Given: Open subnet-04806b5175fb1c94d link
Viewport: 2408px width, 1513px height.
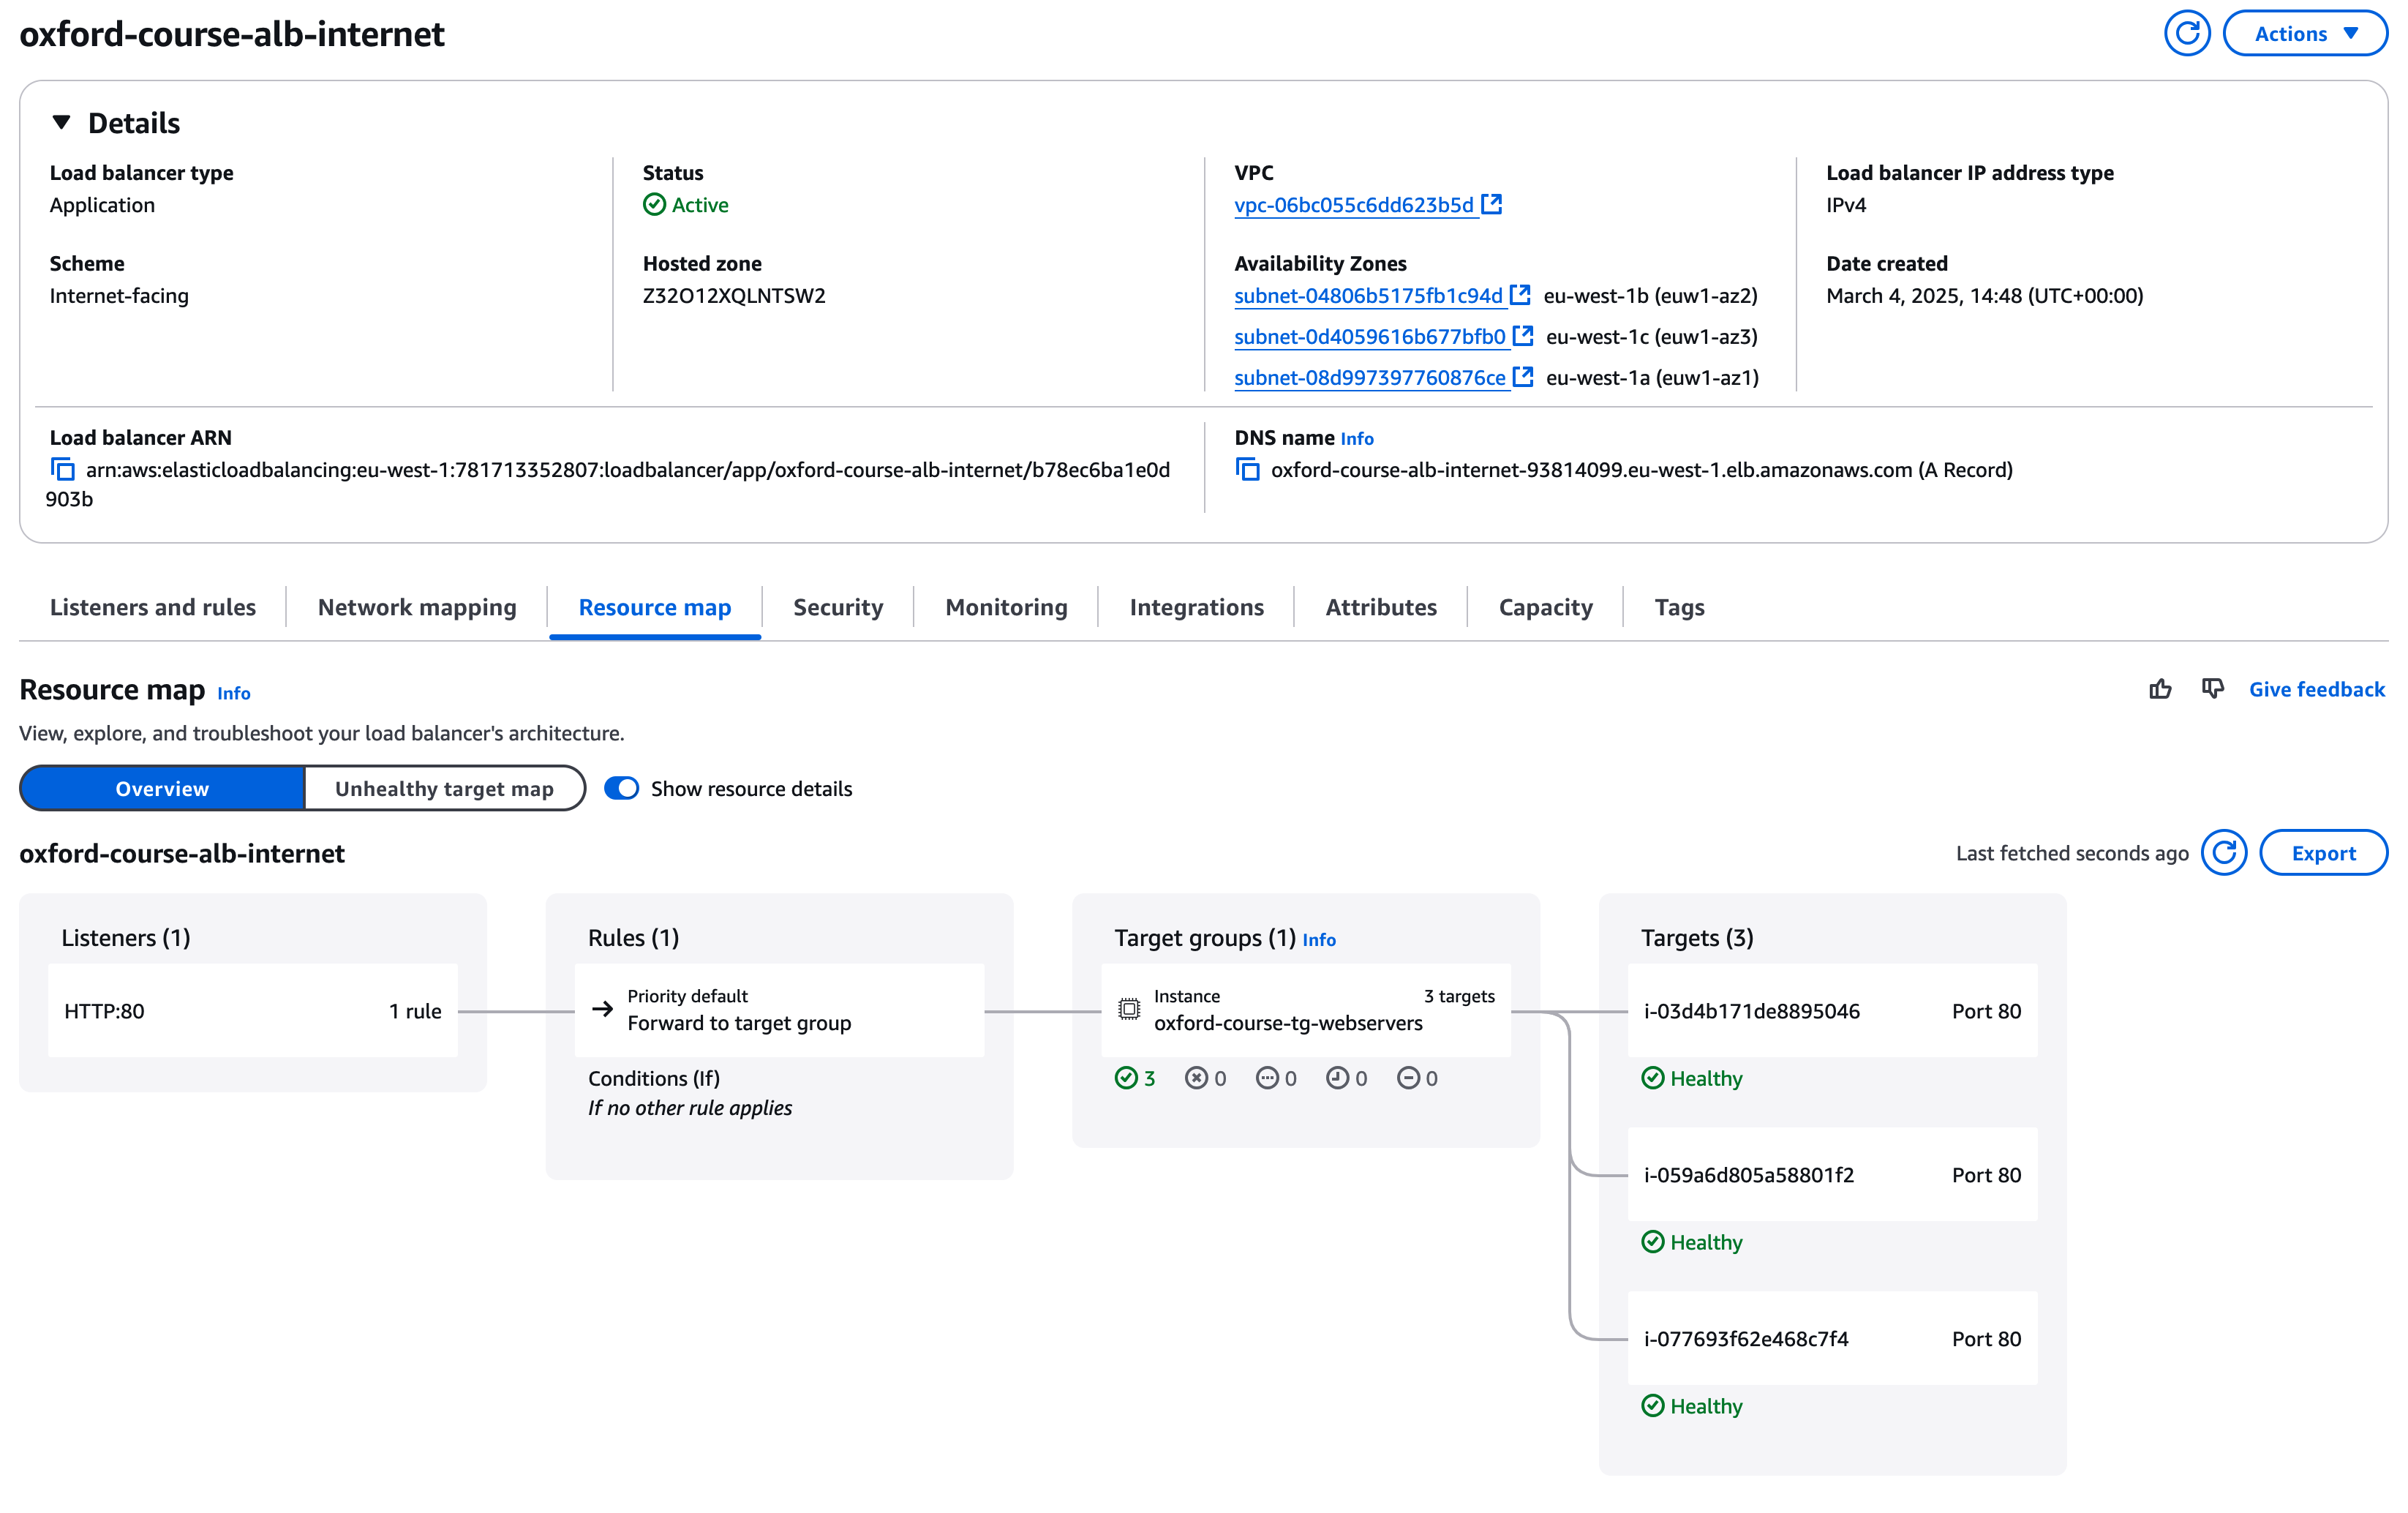Looking at the screenshot, I should coord(1368,296).
